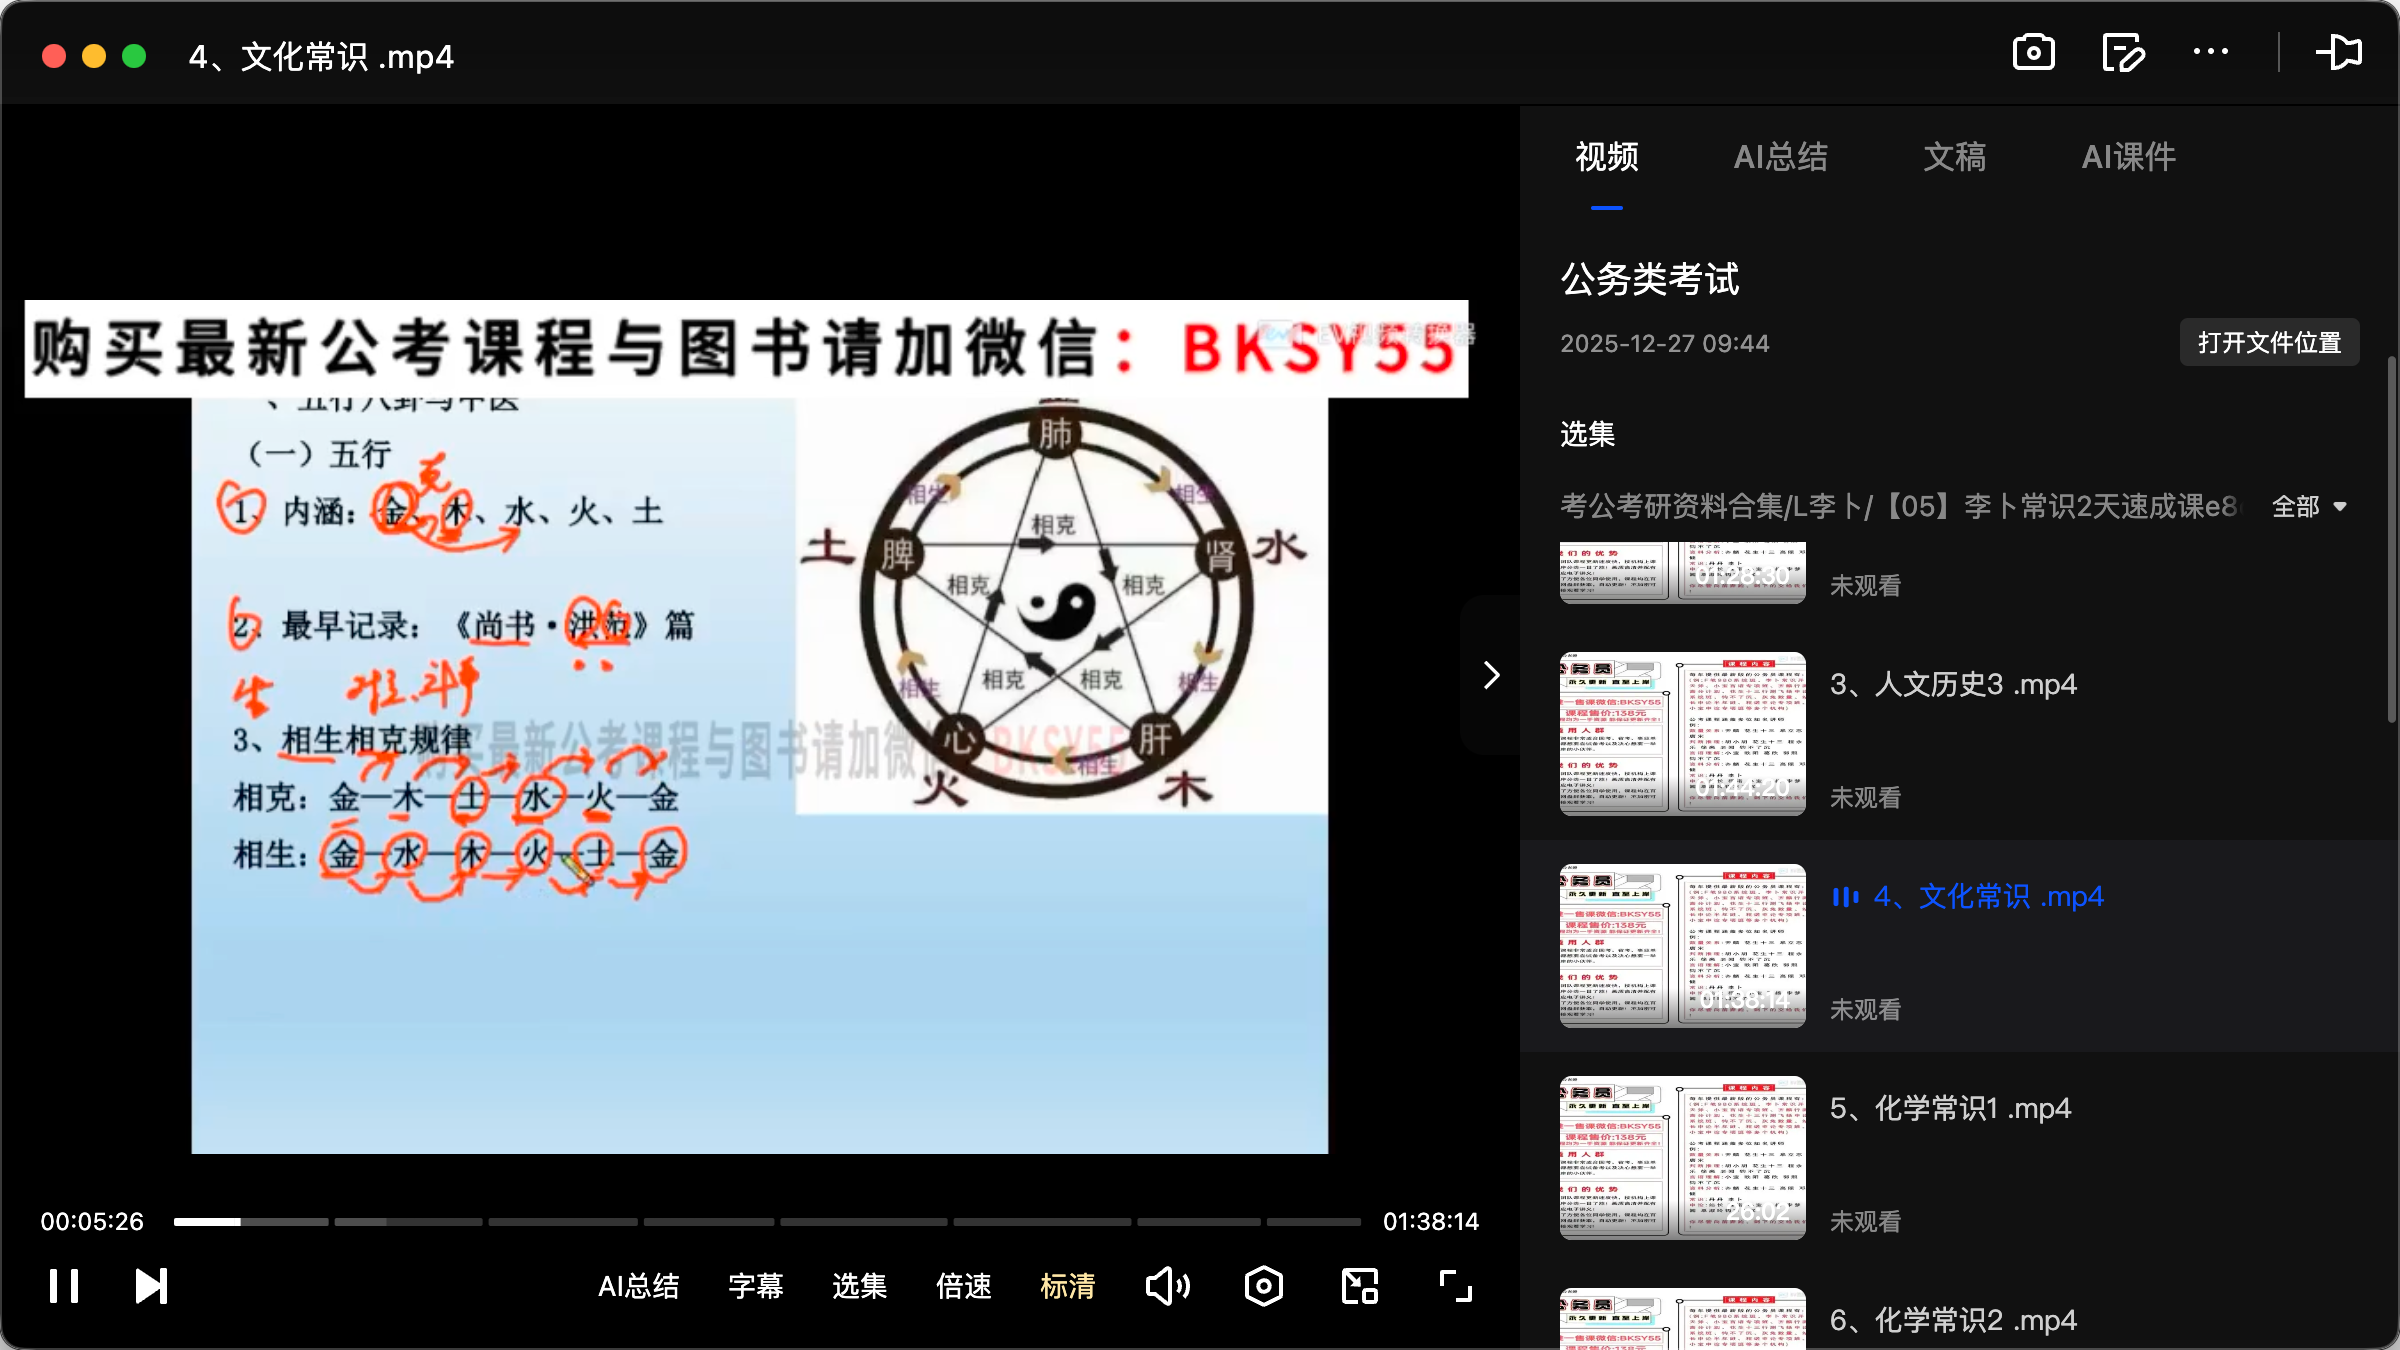Open the 倍速 playback speed menu
The height and width of the screenshot is (1350, 2400).
point(963,1287)
